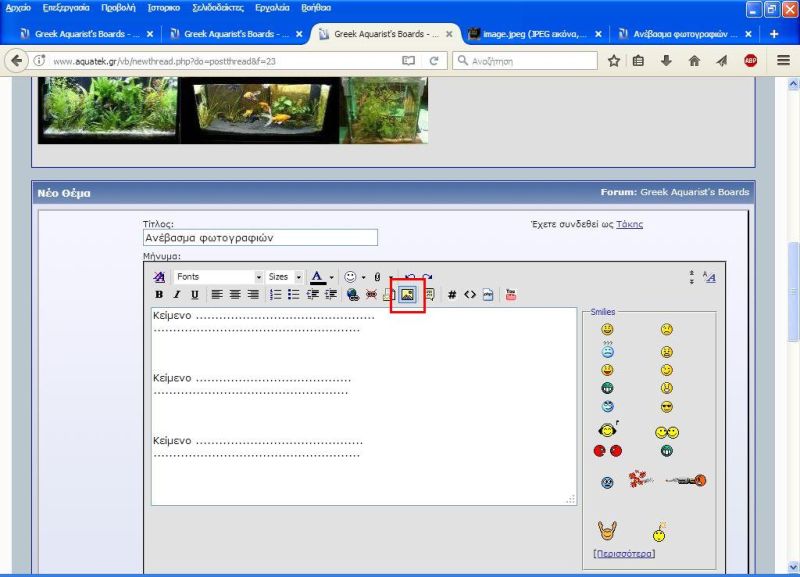Click the Τίτλος title input field
This screenshot has height=577, width=800.
click(260, 238)
